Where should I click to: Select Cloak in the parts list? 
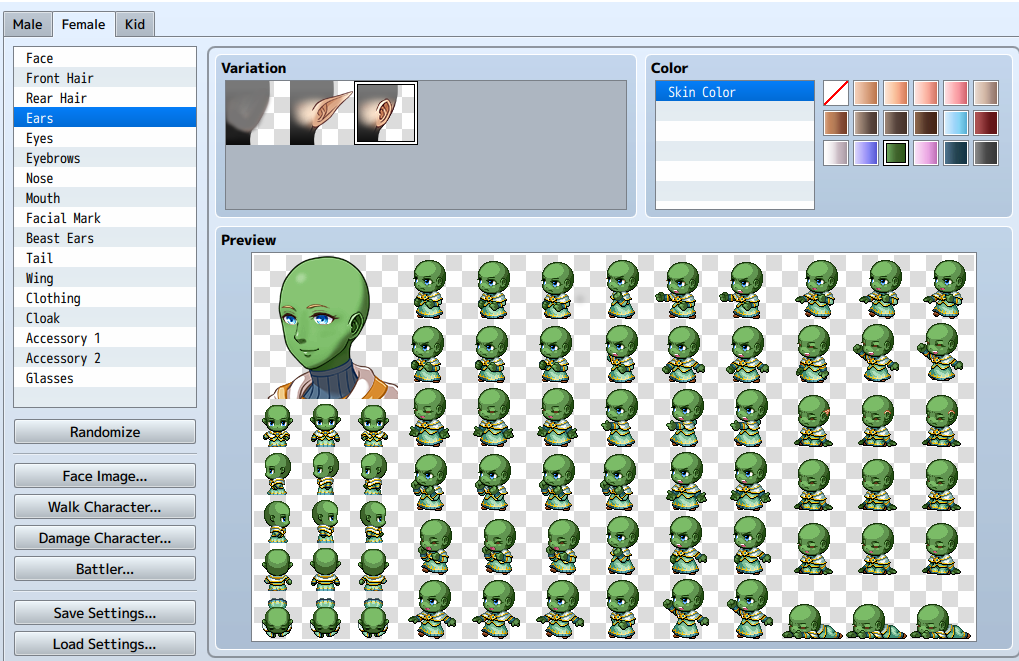point(105,318)
